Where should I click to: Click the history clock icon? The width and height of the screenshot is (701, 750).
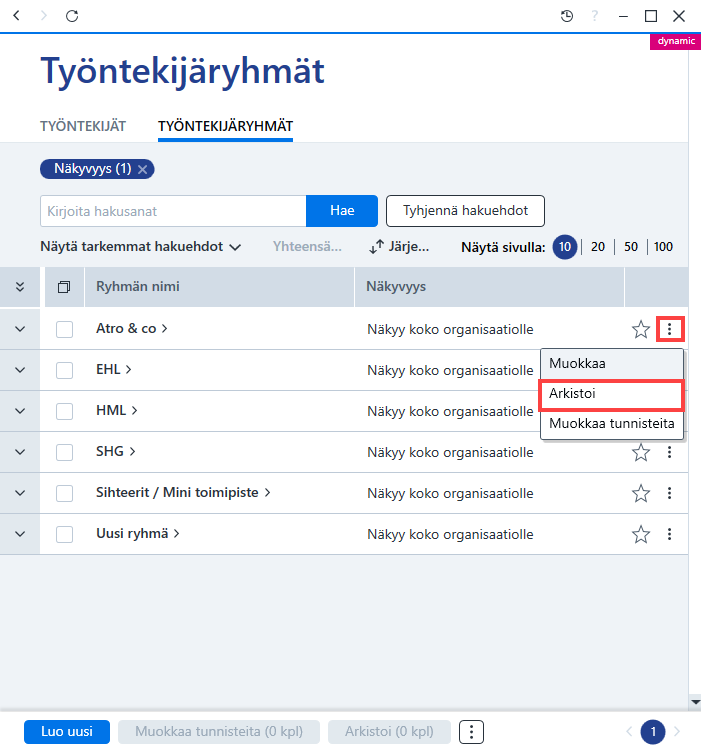coord(567,16)
